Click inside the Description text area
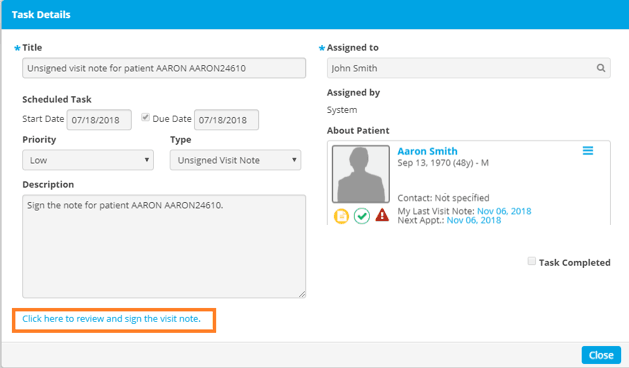 click(x=164, y=246)
